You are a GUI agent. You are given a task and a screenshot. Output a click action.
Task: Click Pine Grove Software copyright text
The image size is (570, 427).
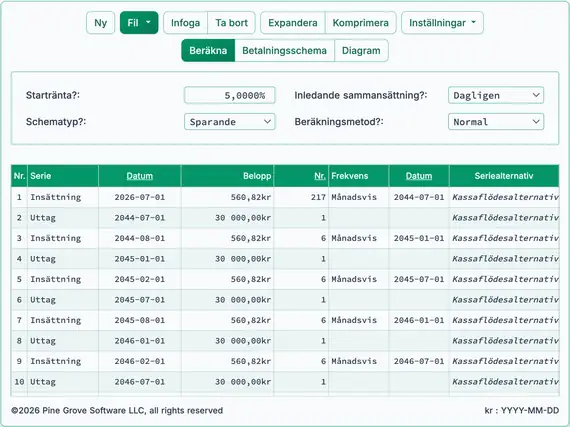[117, 411]
